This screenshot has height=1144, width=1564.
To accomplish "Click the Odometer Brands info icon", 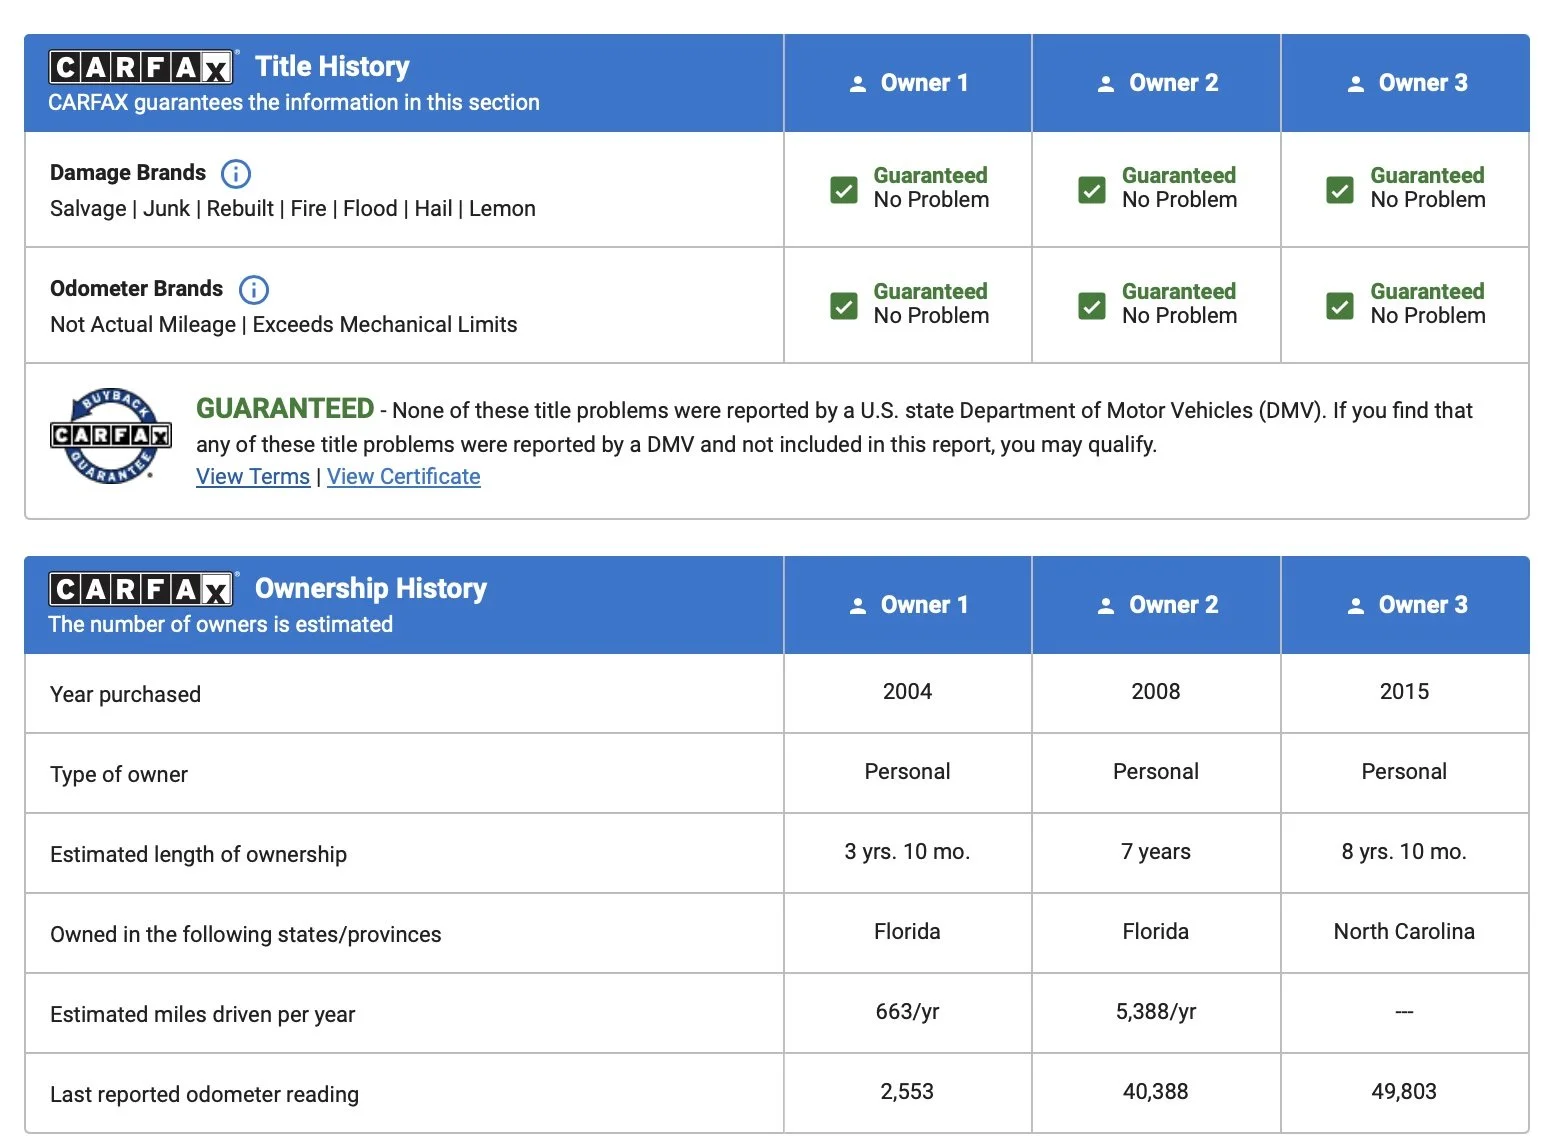I will [x=254, y=290].
